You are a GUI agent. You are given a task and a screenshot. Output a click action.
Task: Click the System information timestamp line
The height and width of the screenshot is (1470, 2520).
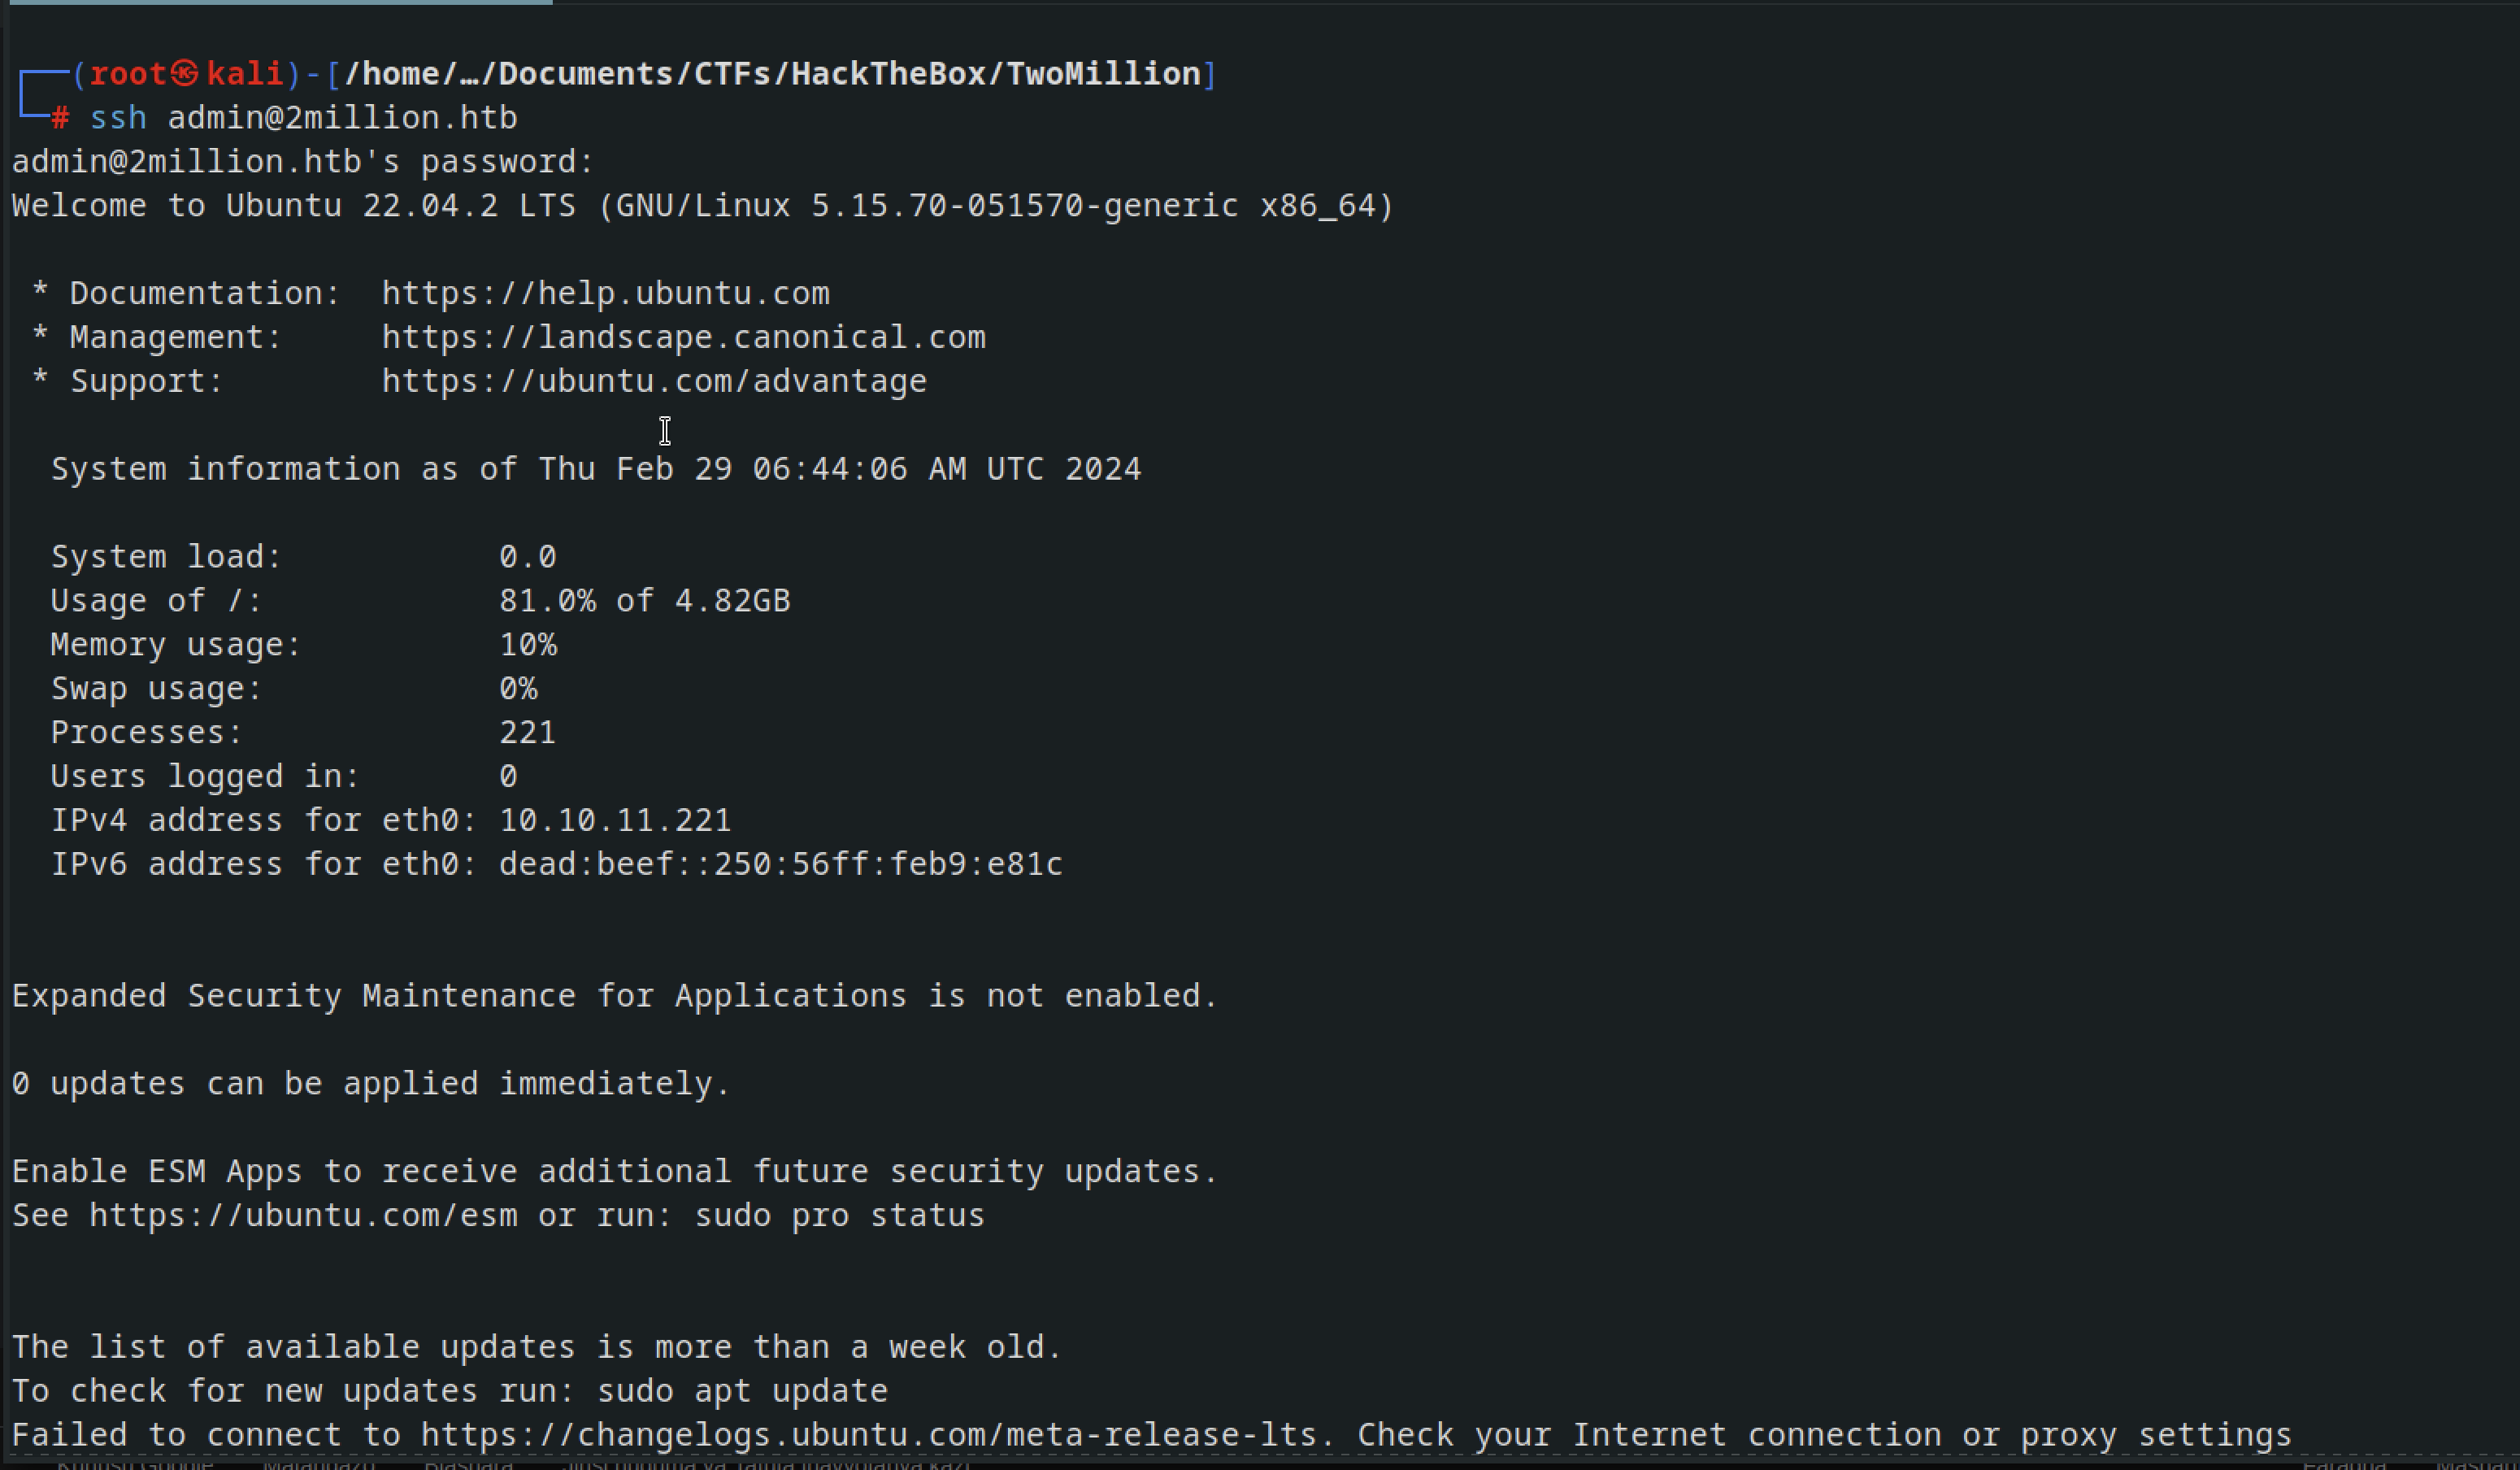[x=596, y=468]
